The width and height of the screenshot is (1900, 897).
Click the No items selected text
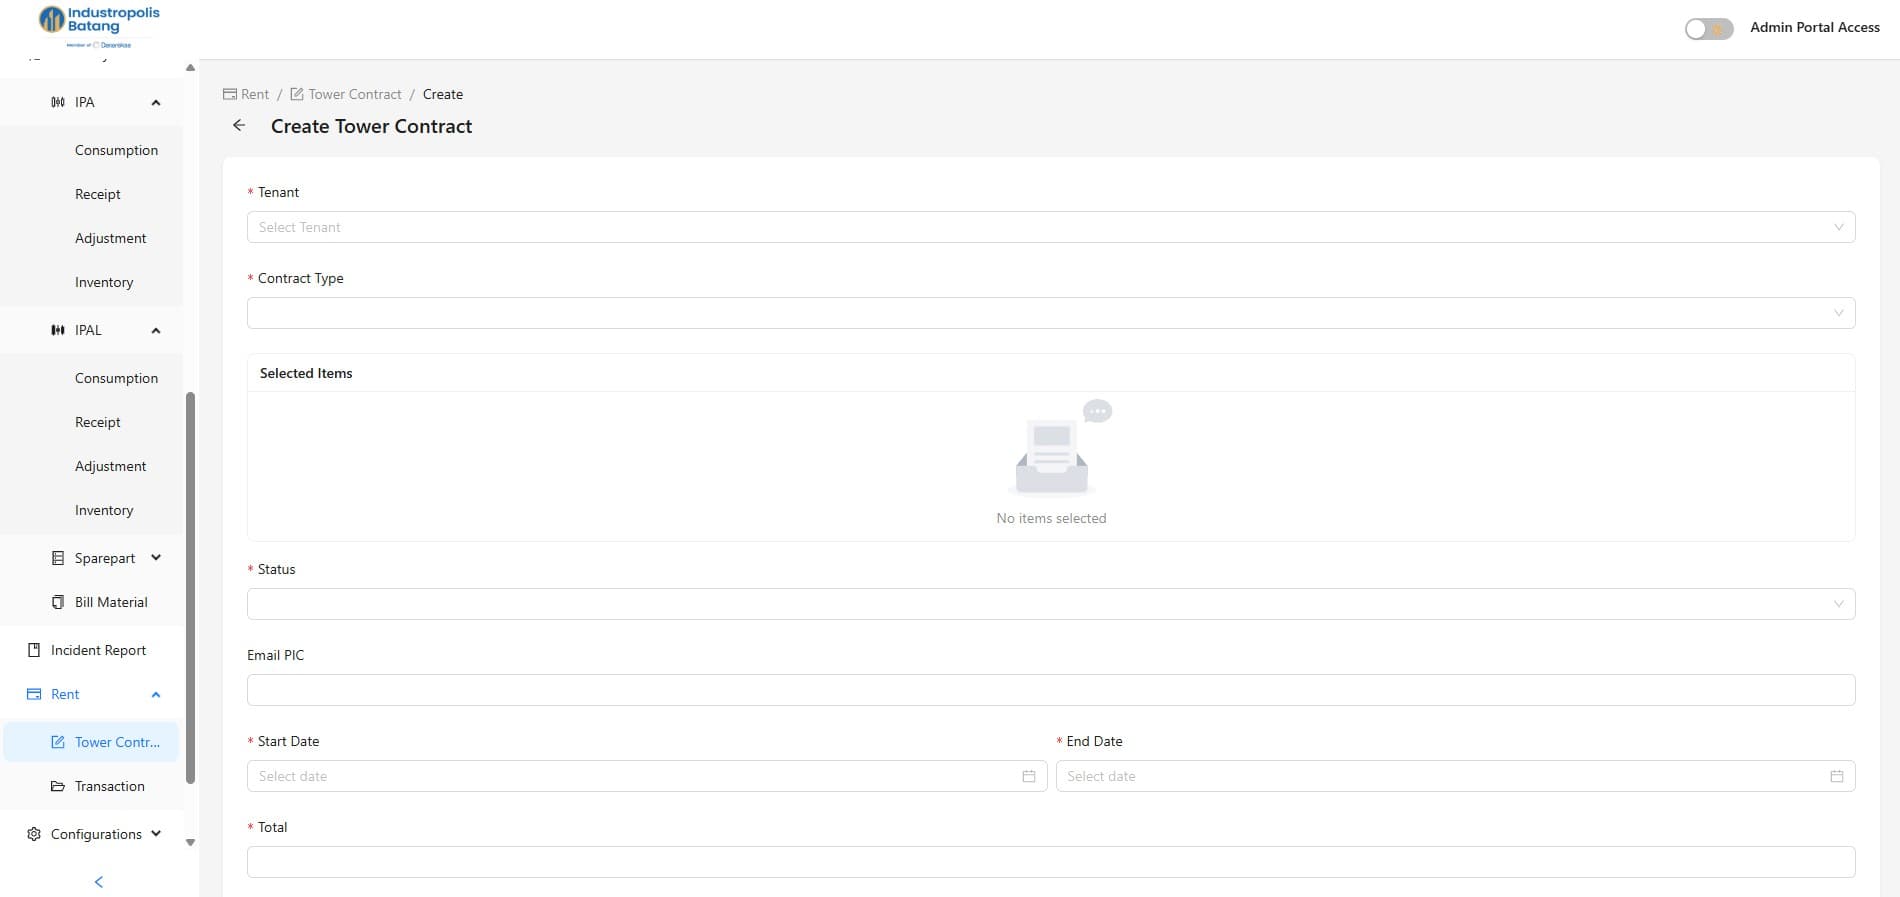click(x=1051, y=518)
